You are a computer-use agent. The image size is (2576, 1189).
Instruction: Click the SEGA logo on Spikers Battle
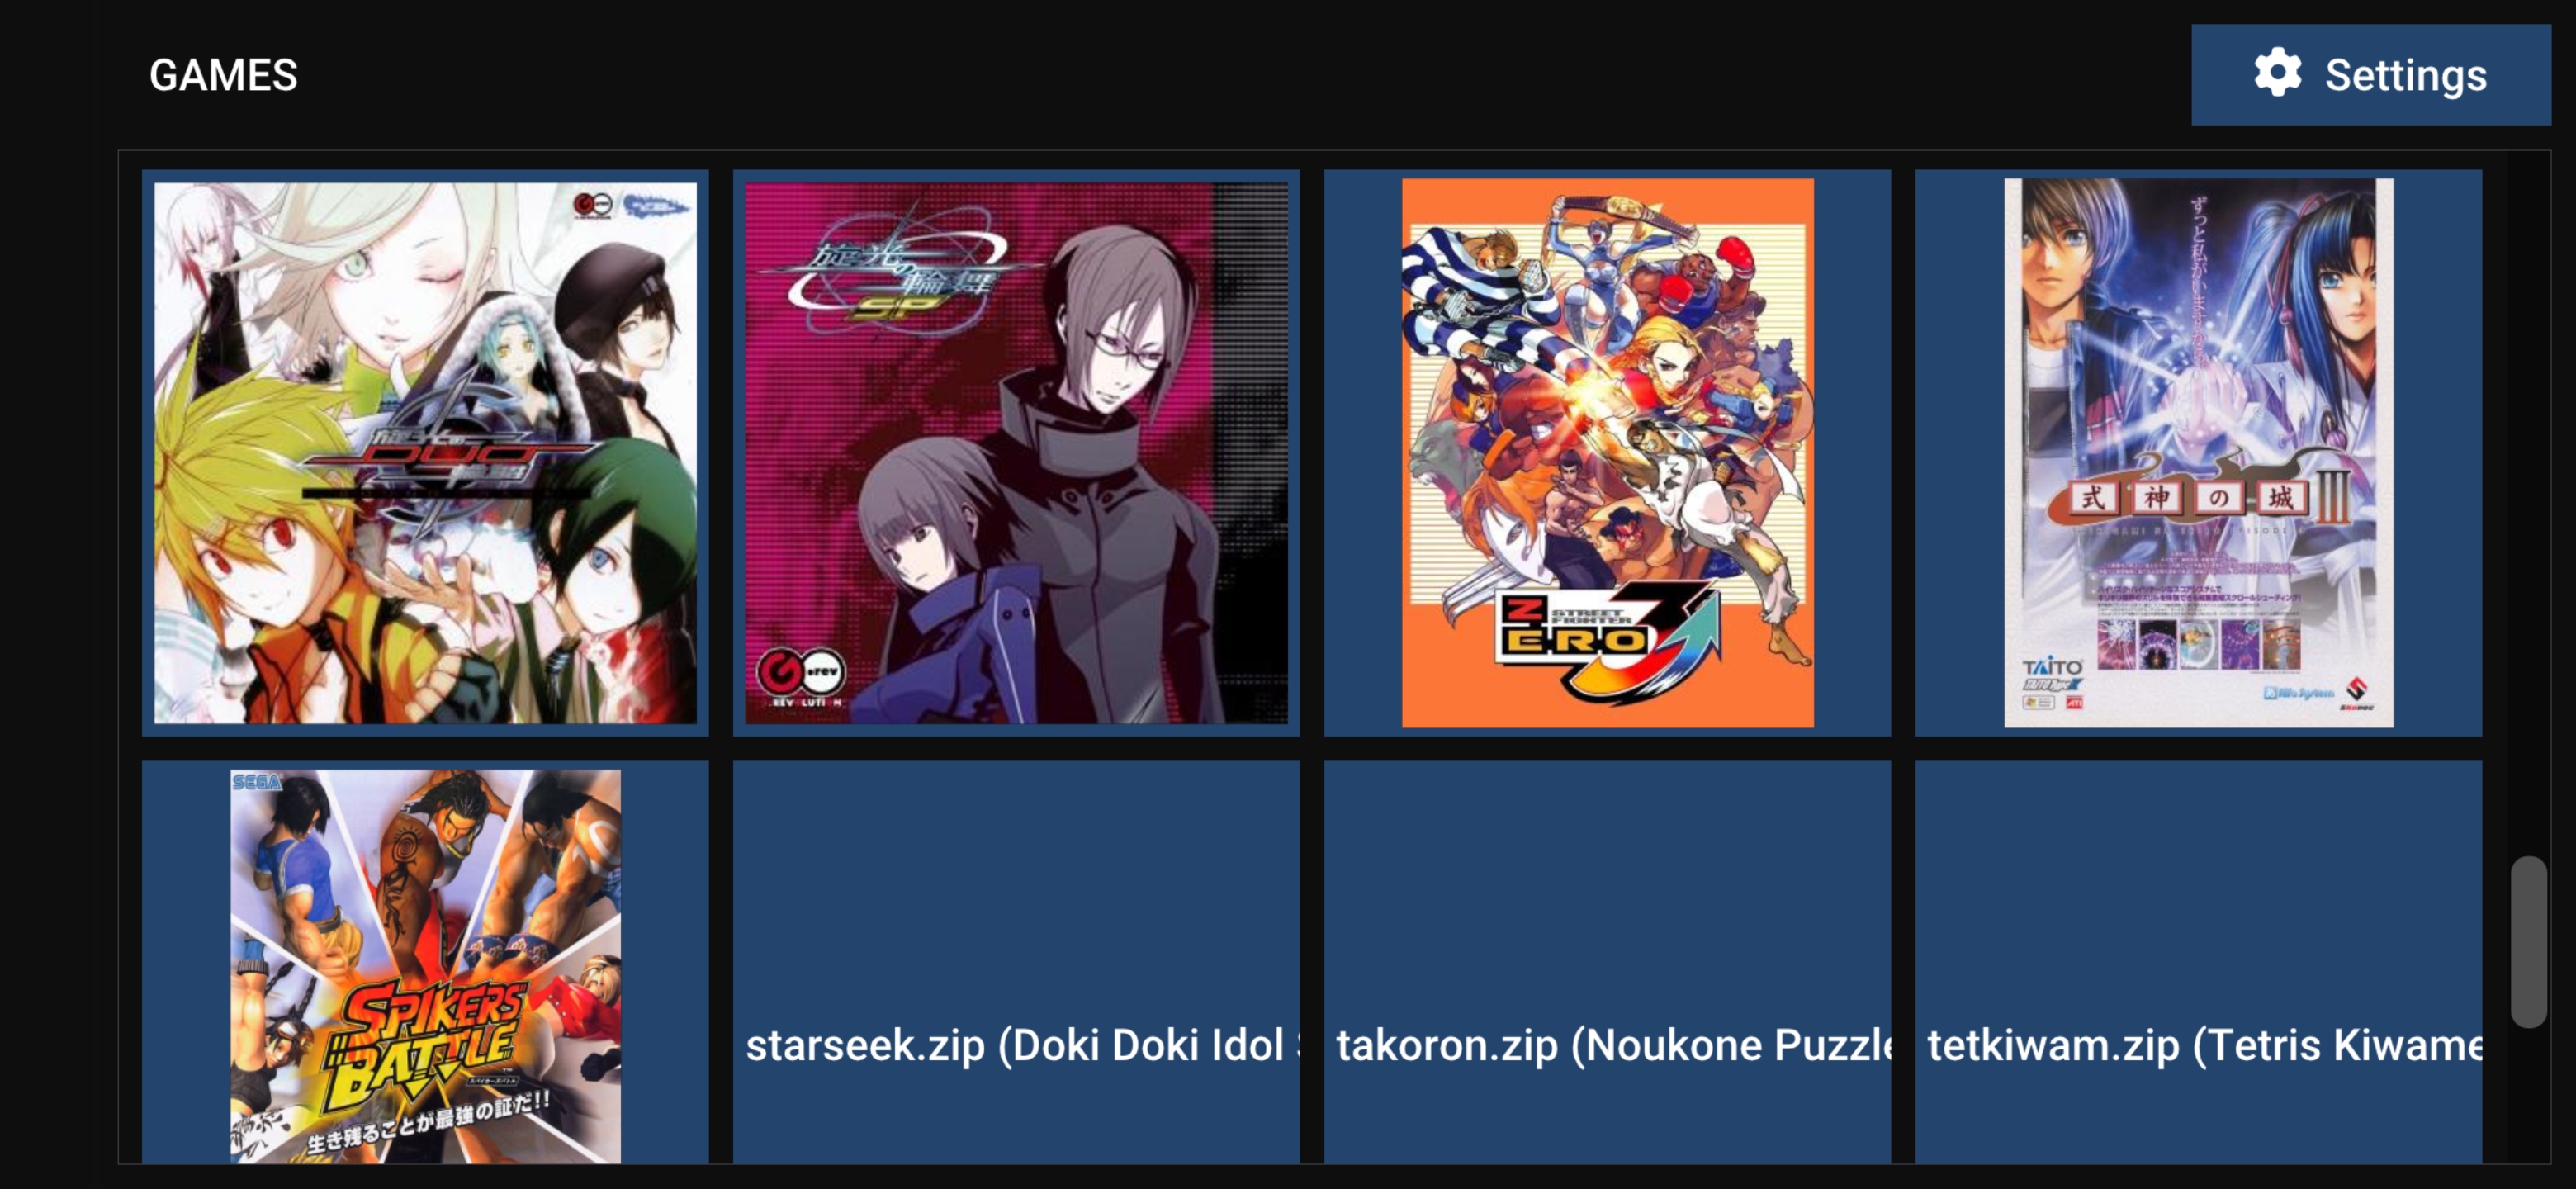[x=256, y=782]
